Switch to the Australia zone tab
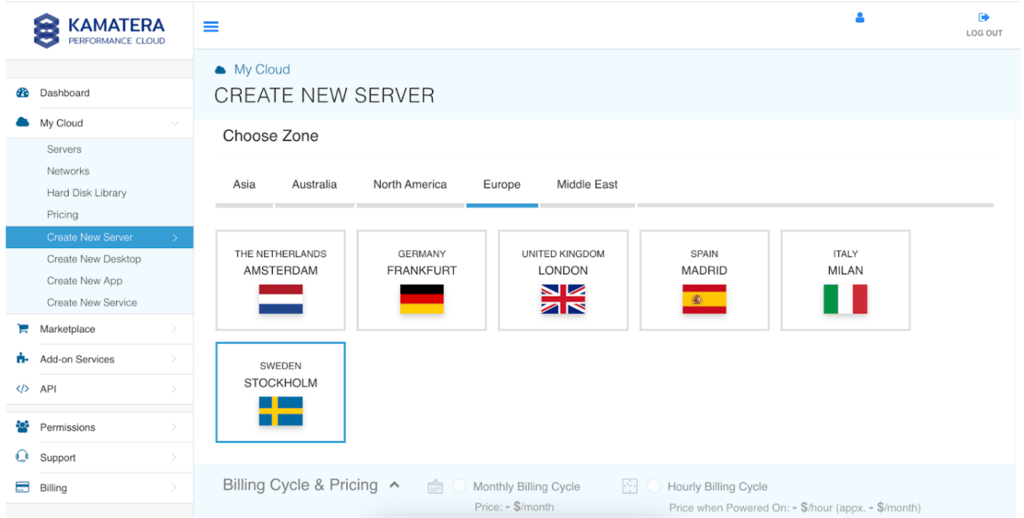The image size is (1024, 518). [314, 184]
